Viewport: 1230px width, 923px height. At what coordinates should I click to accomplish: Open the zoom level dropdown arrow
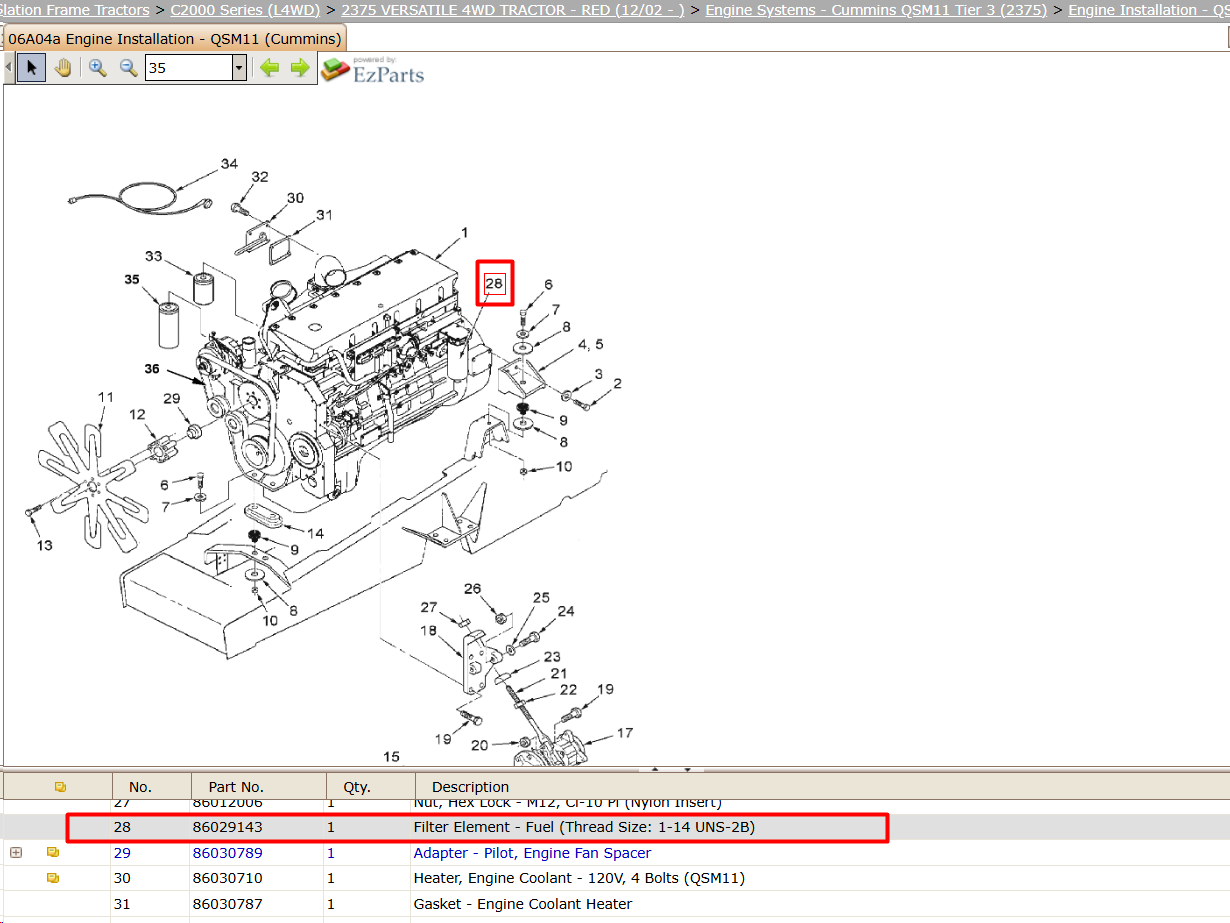pos(239,68)
